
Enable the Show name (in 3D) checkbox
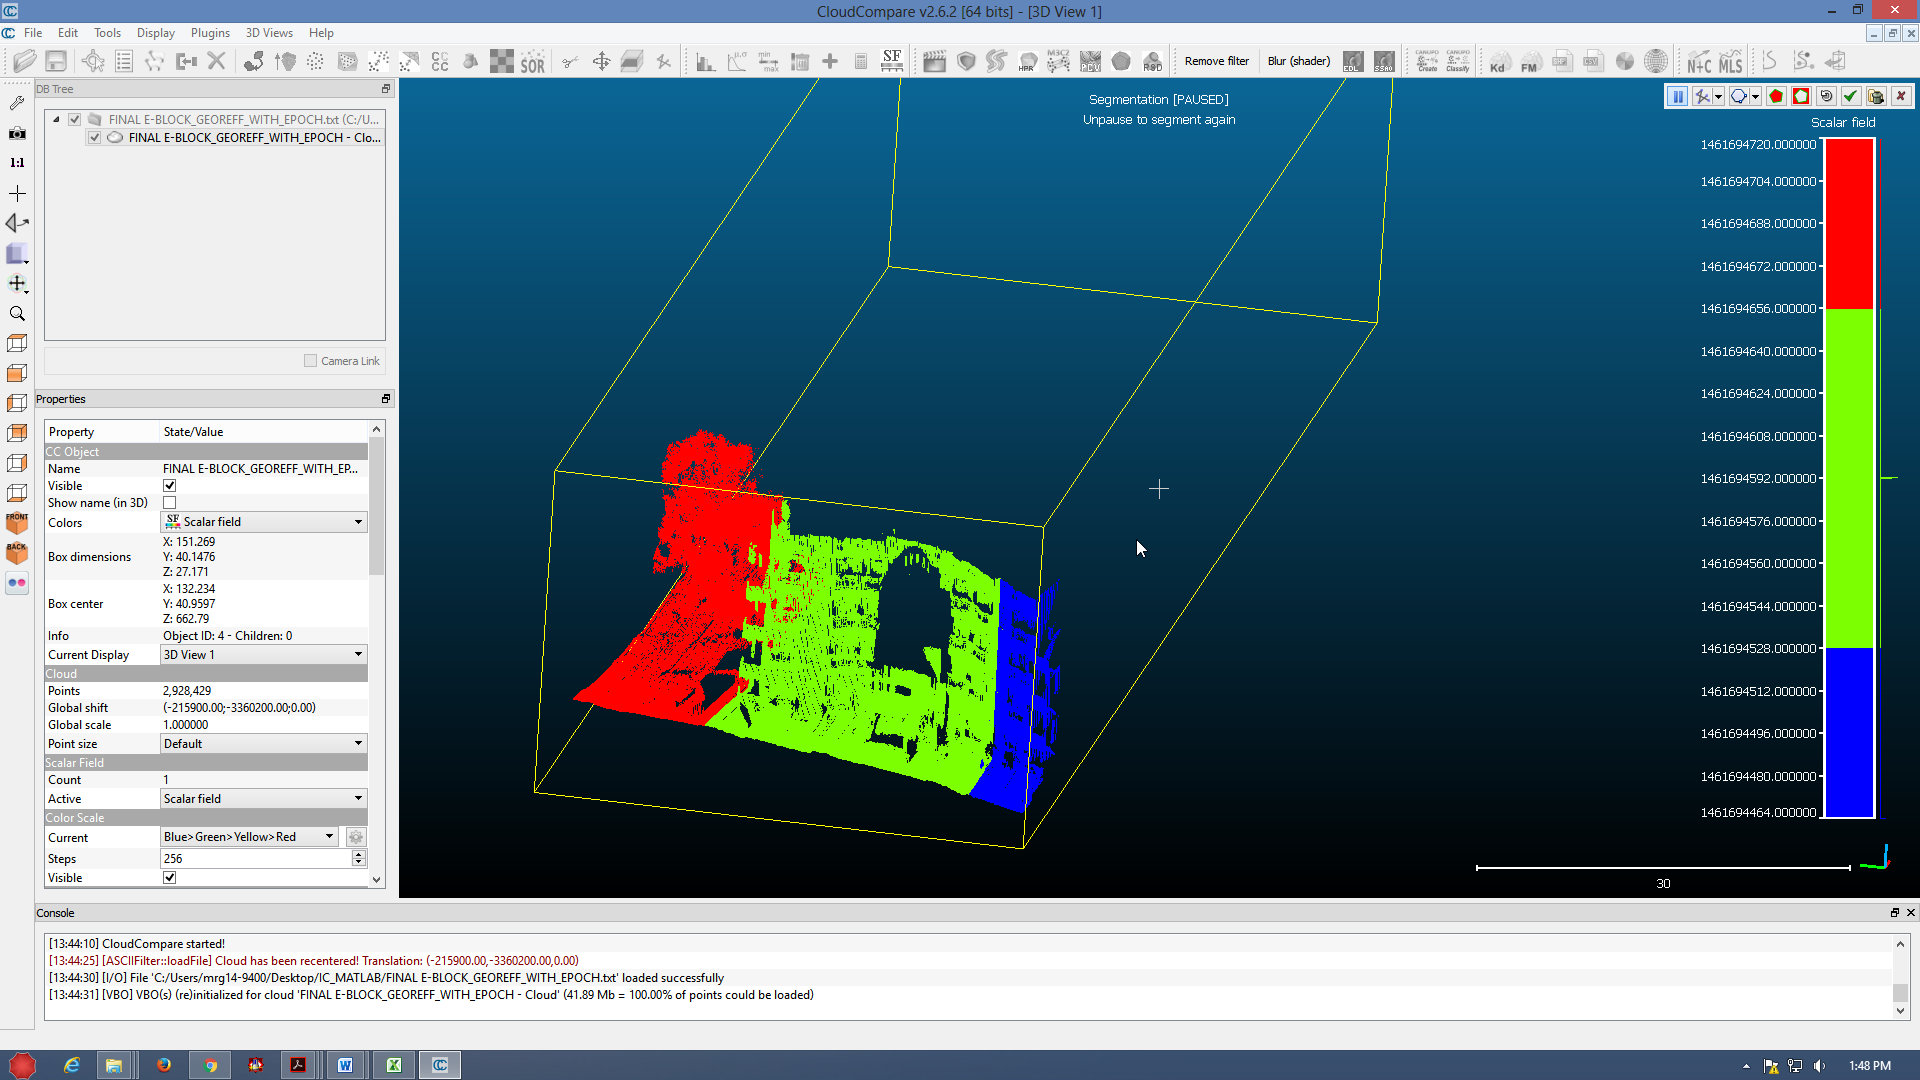click(170, 503)
